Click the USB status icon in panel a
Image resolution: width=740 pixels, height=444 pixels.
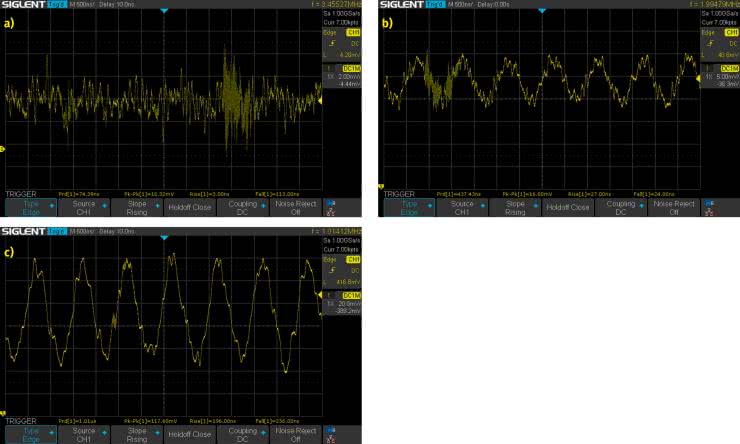tap(332, 203)
